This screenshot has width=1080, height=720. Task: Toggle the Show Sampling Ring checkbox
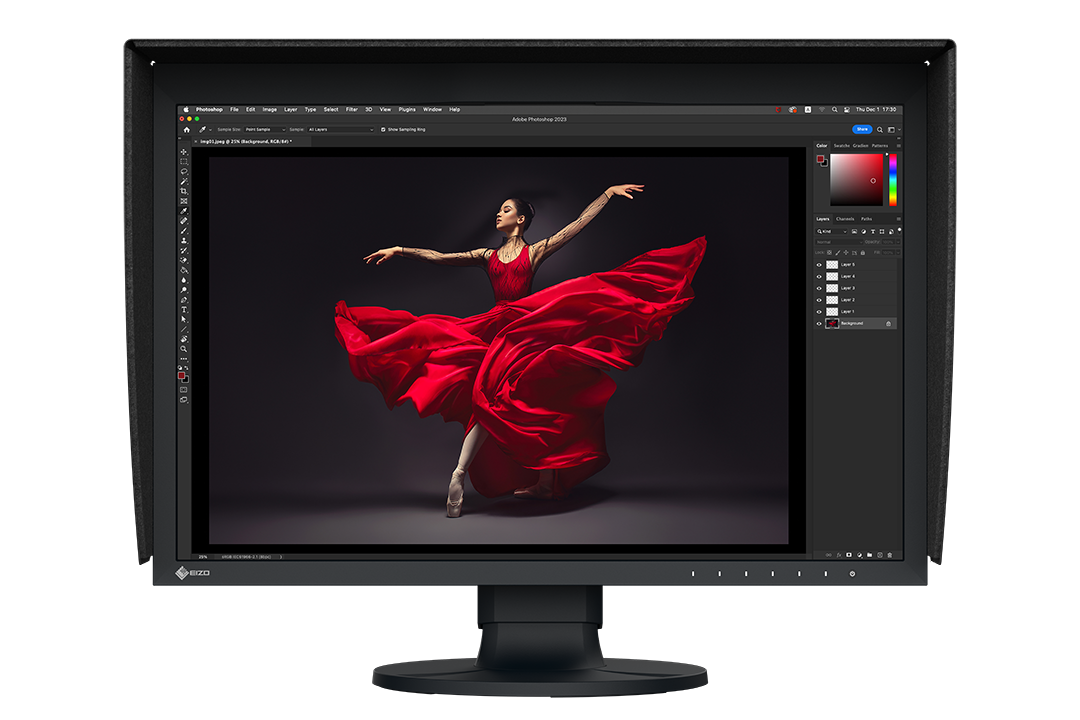[383, 129]
